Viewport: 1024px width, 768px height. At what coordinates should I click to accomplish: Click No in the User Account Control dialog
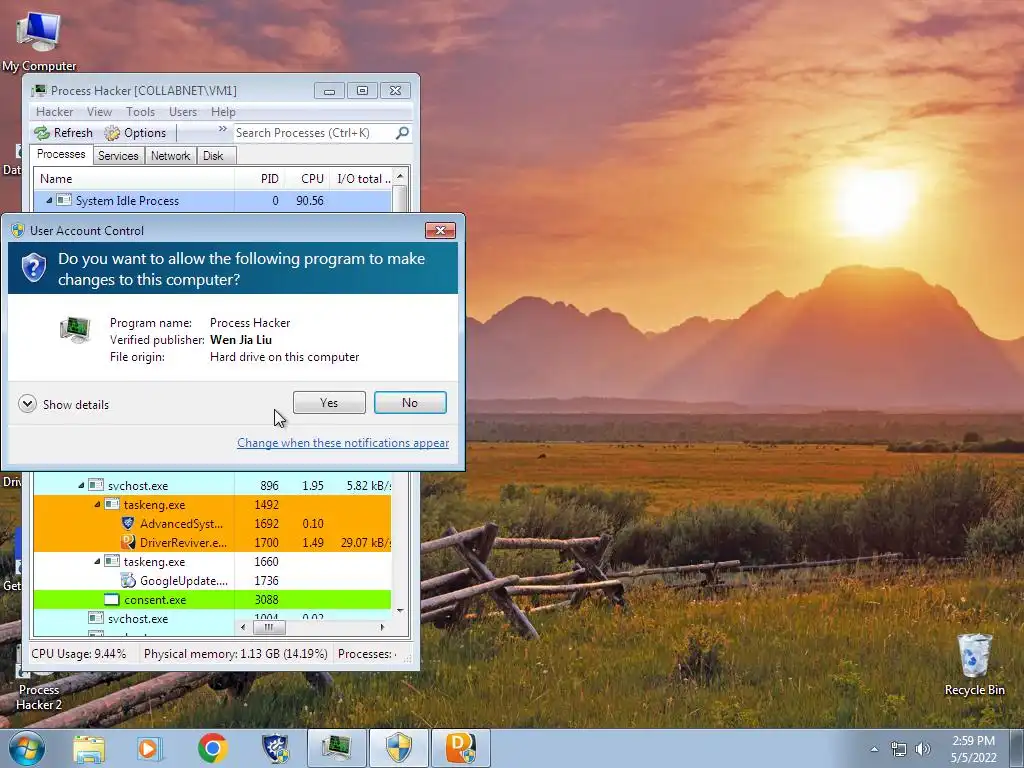pos(410,403)
